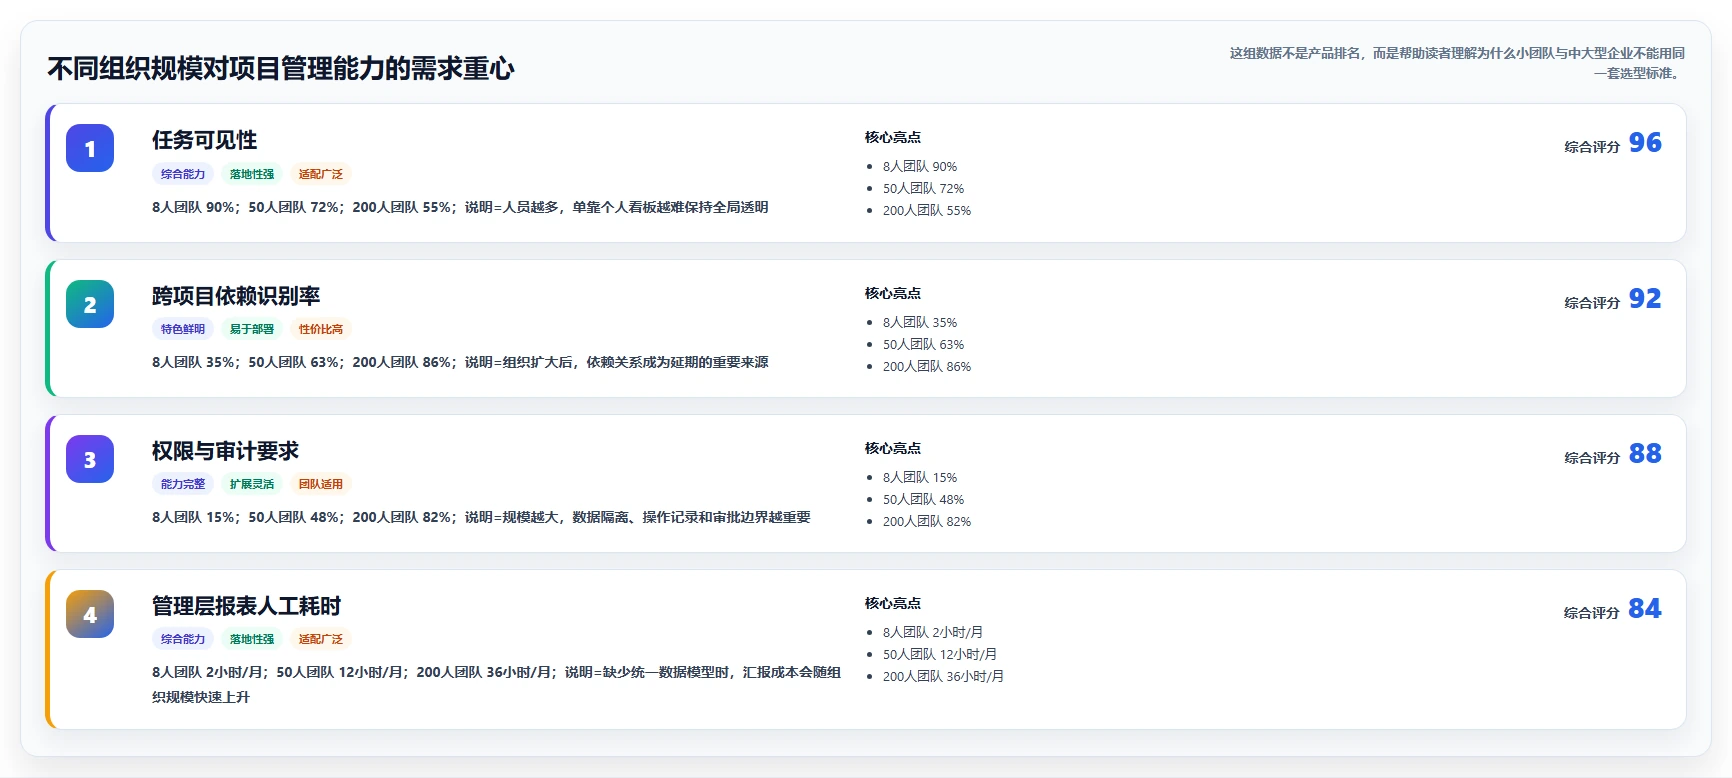Screen dimensions: 1732x778
Task: Click 综合评分 label beside score 96
Action: coord(1592,147)
